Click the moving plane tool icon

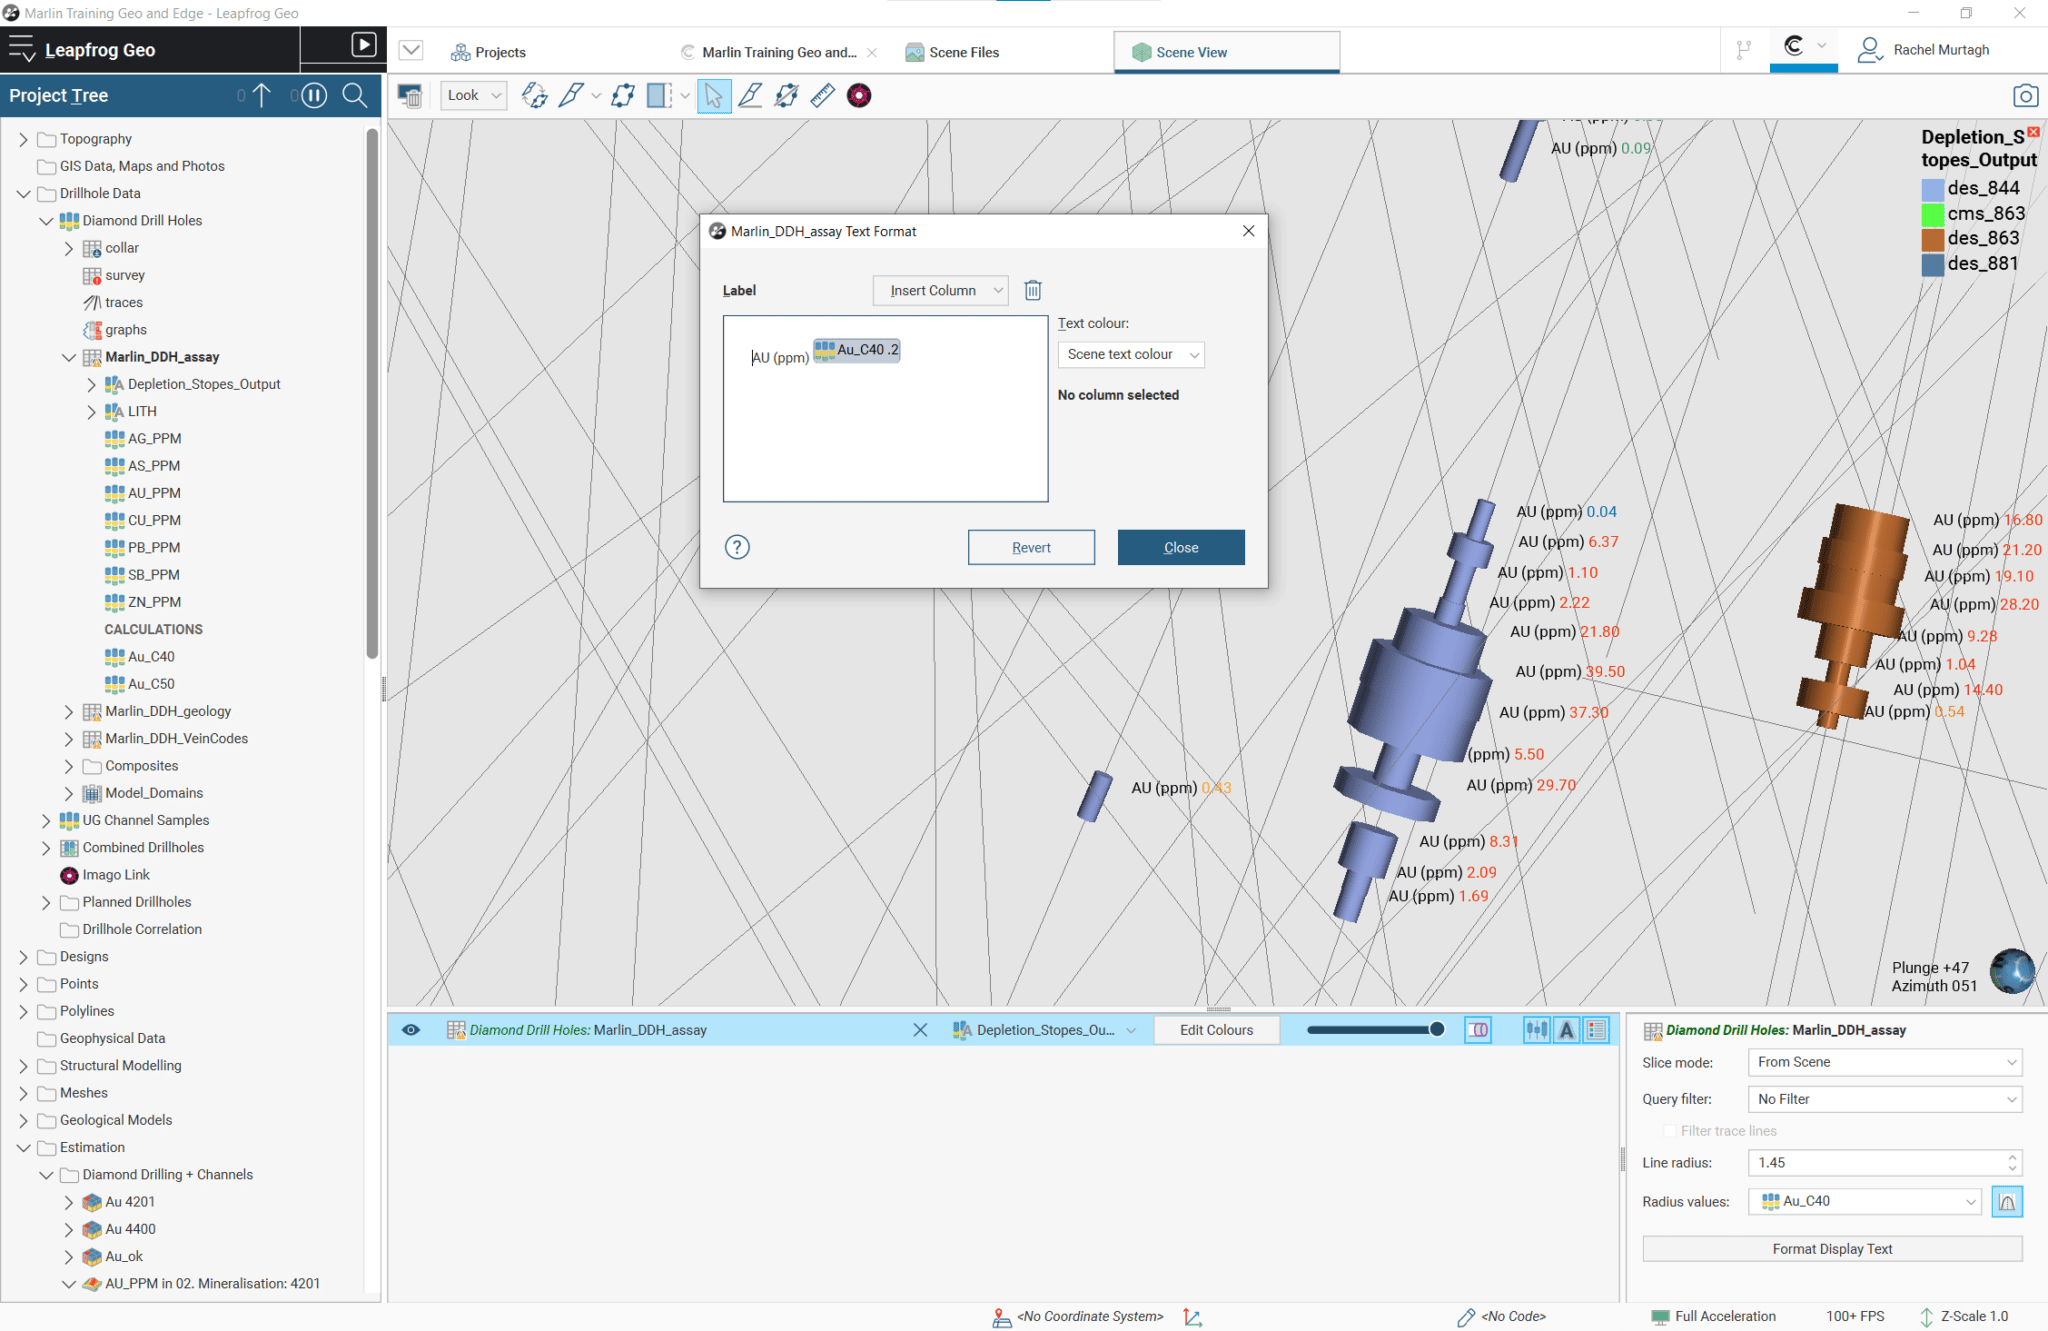(x=623, y=96)
